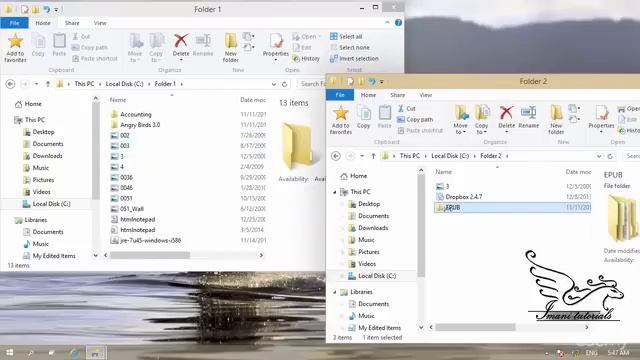Click New folder in Folder 2 ribbon
Viewport: 640px width, 360px height.
point(556,120)
